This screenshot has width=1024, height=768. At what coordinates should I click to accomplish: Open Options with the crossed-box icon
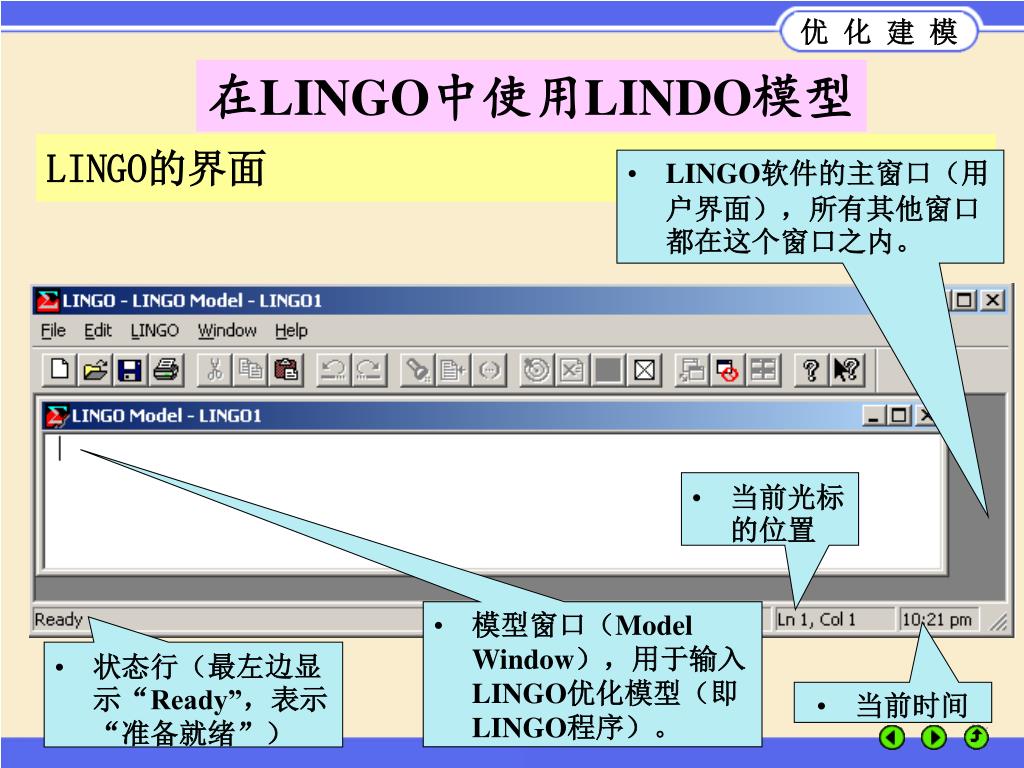tap(645, 370)
